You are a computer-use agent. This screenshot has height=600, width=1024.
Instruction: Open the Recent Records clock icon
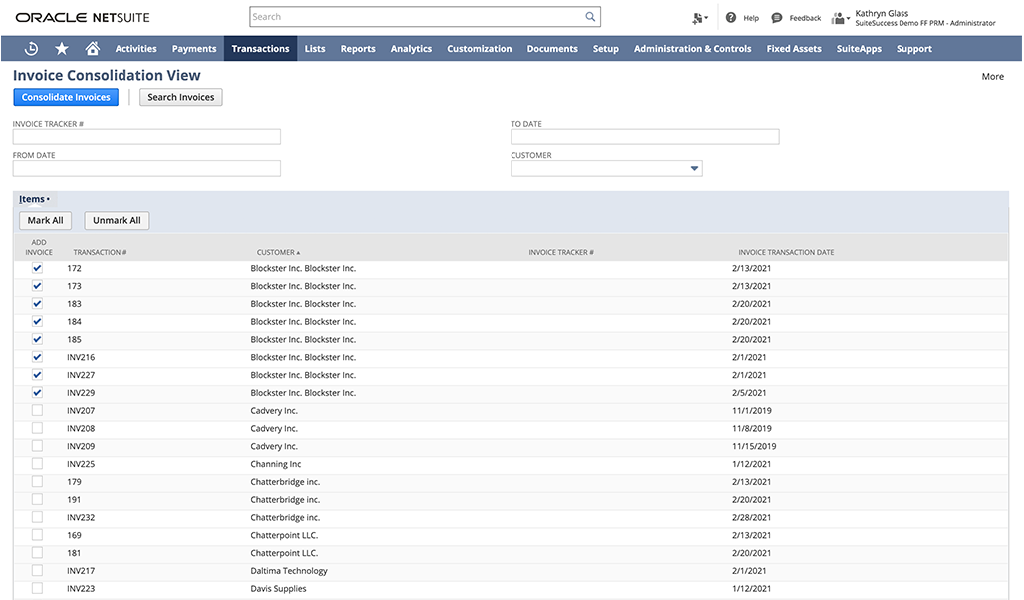[29, 47]
